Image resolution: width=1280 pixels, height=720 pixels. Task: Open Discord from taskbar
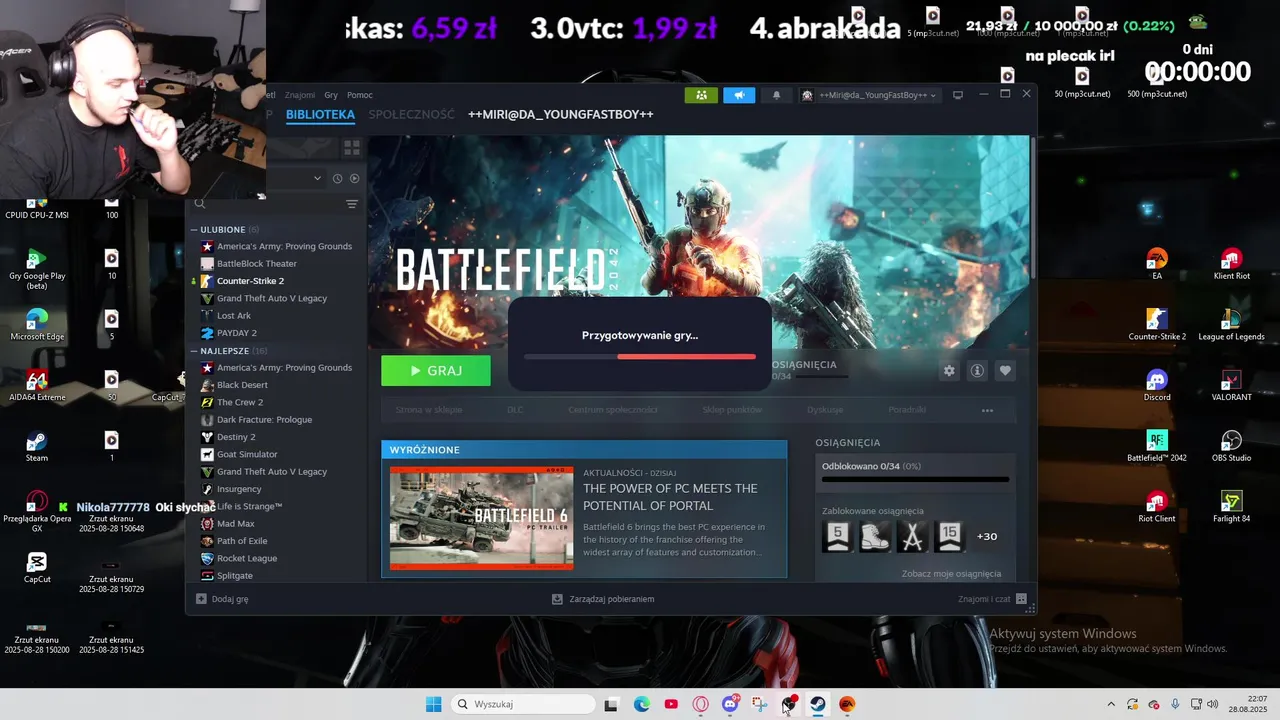(x=730, y=704)
